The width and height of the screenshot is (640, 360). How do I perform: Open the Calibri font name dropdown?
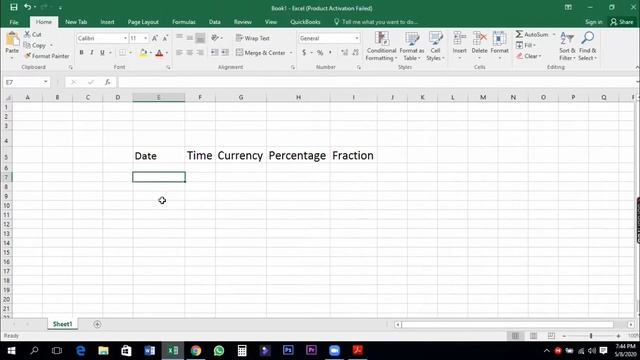click(x=125, y=38)
